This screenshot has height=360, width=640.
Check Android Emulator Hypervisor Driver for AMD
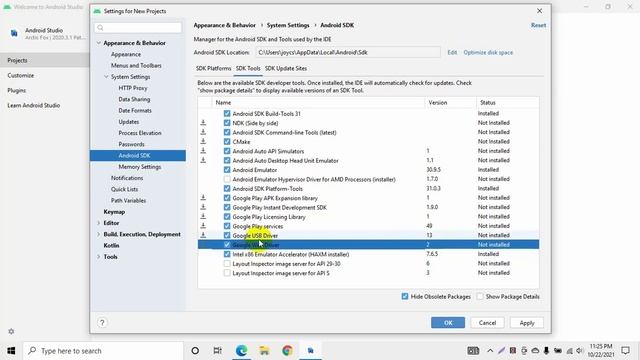pyautogui.click(x=227, y=179)
